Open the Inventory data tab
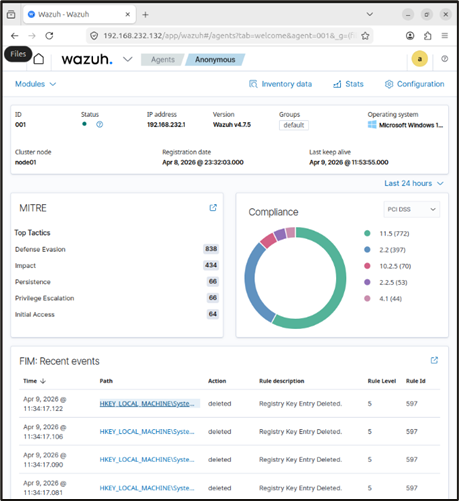Image resolution: width=459 pixels, height=501 pixels. click(280, 84)
